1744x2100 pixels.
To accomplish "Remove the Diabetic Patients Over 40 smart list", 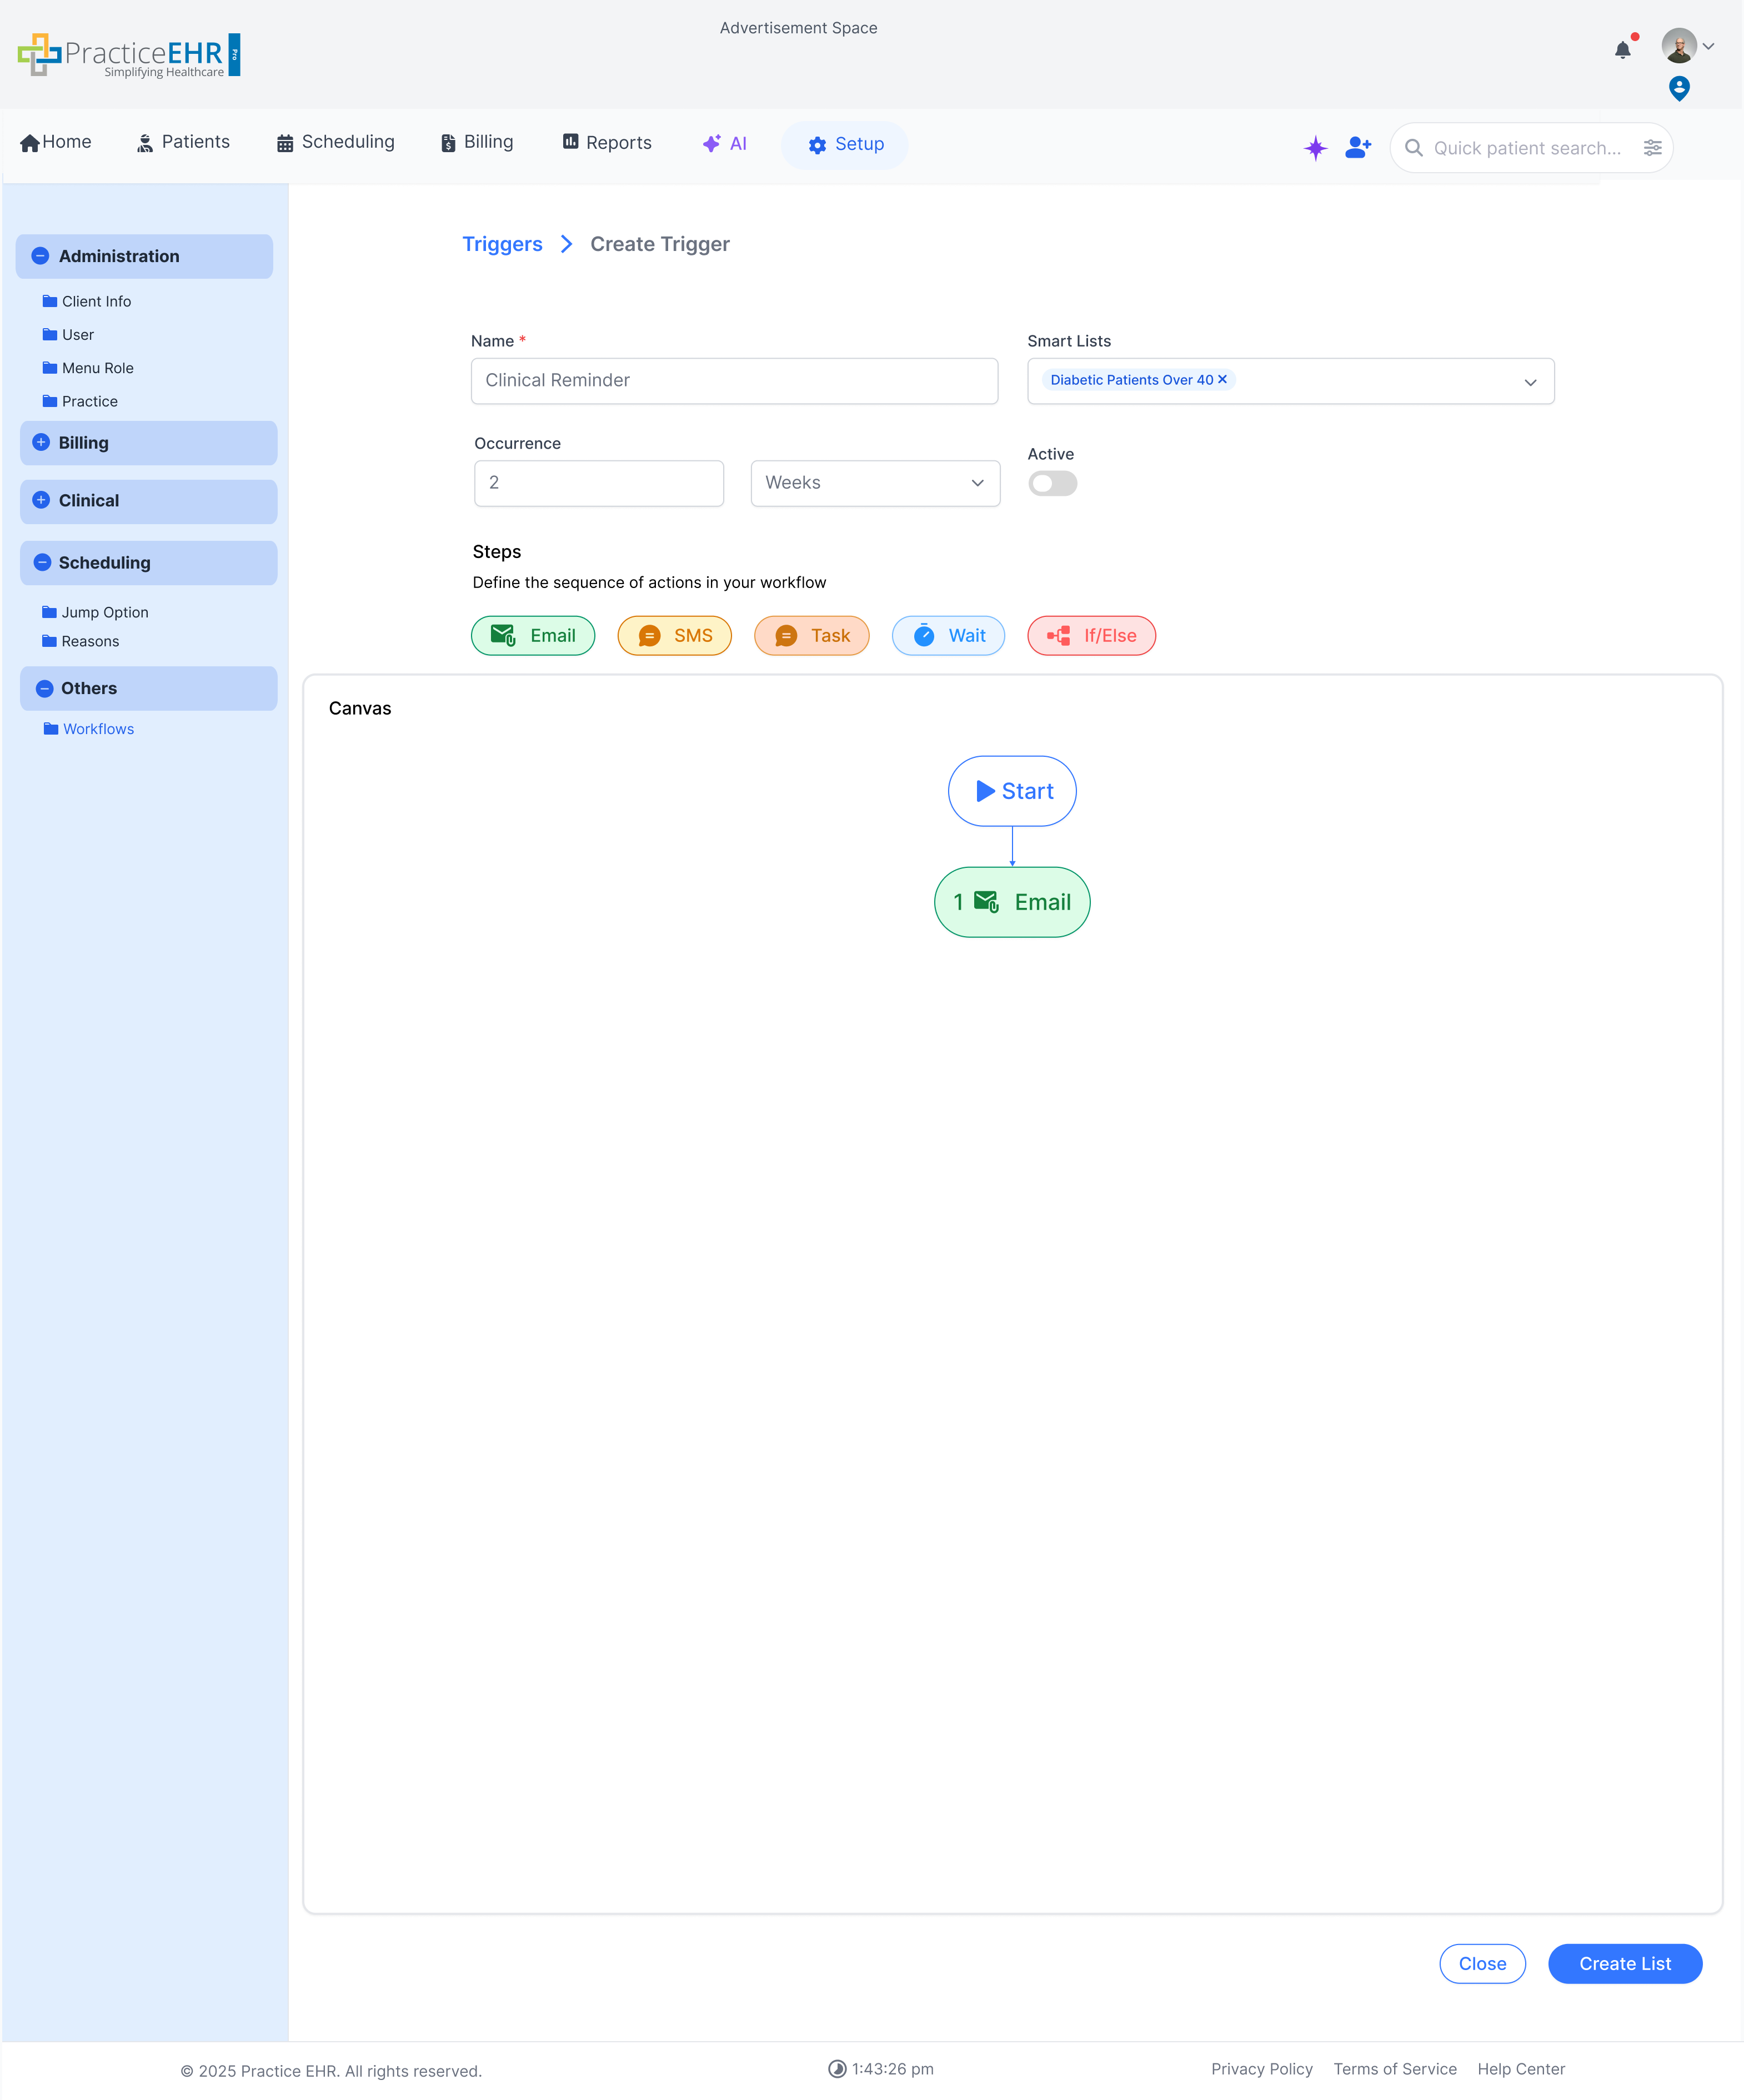I will click(x=1222, y=380).
